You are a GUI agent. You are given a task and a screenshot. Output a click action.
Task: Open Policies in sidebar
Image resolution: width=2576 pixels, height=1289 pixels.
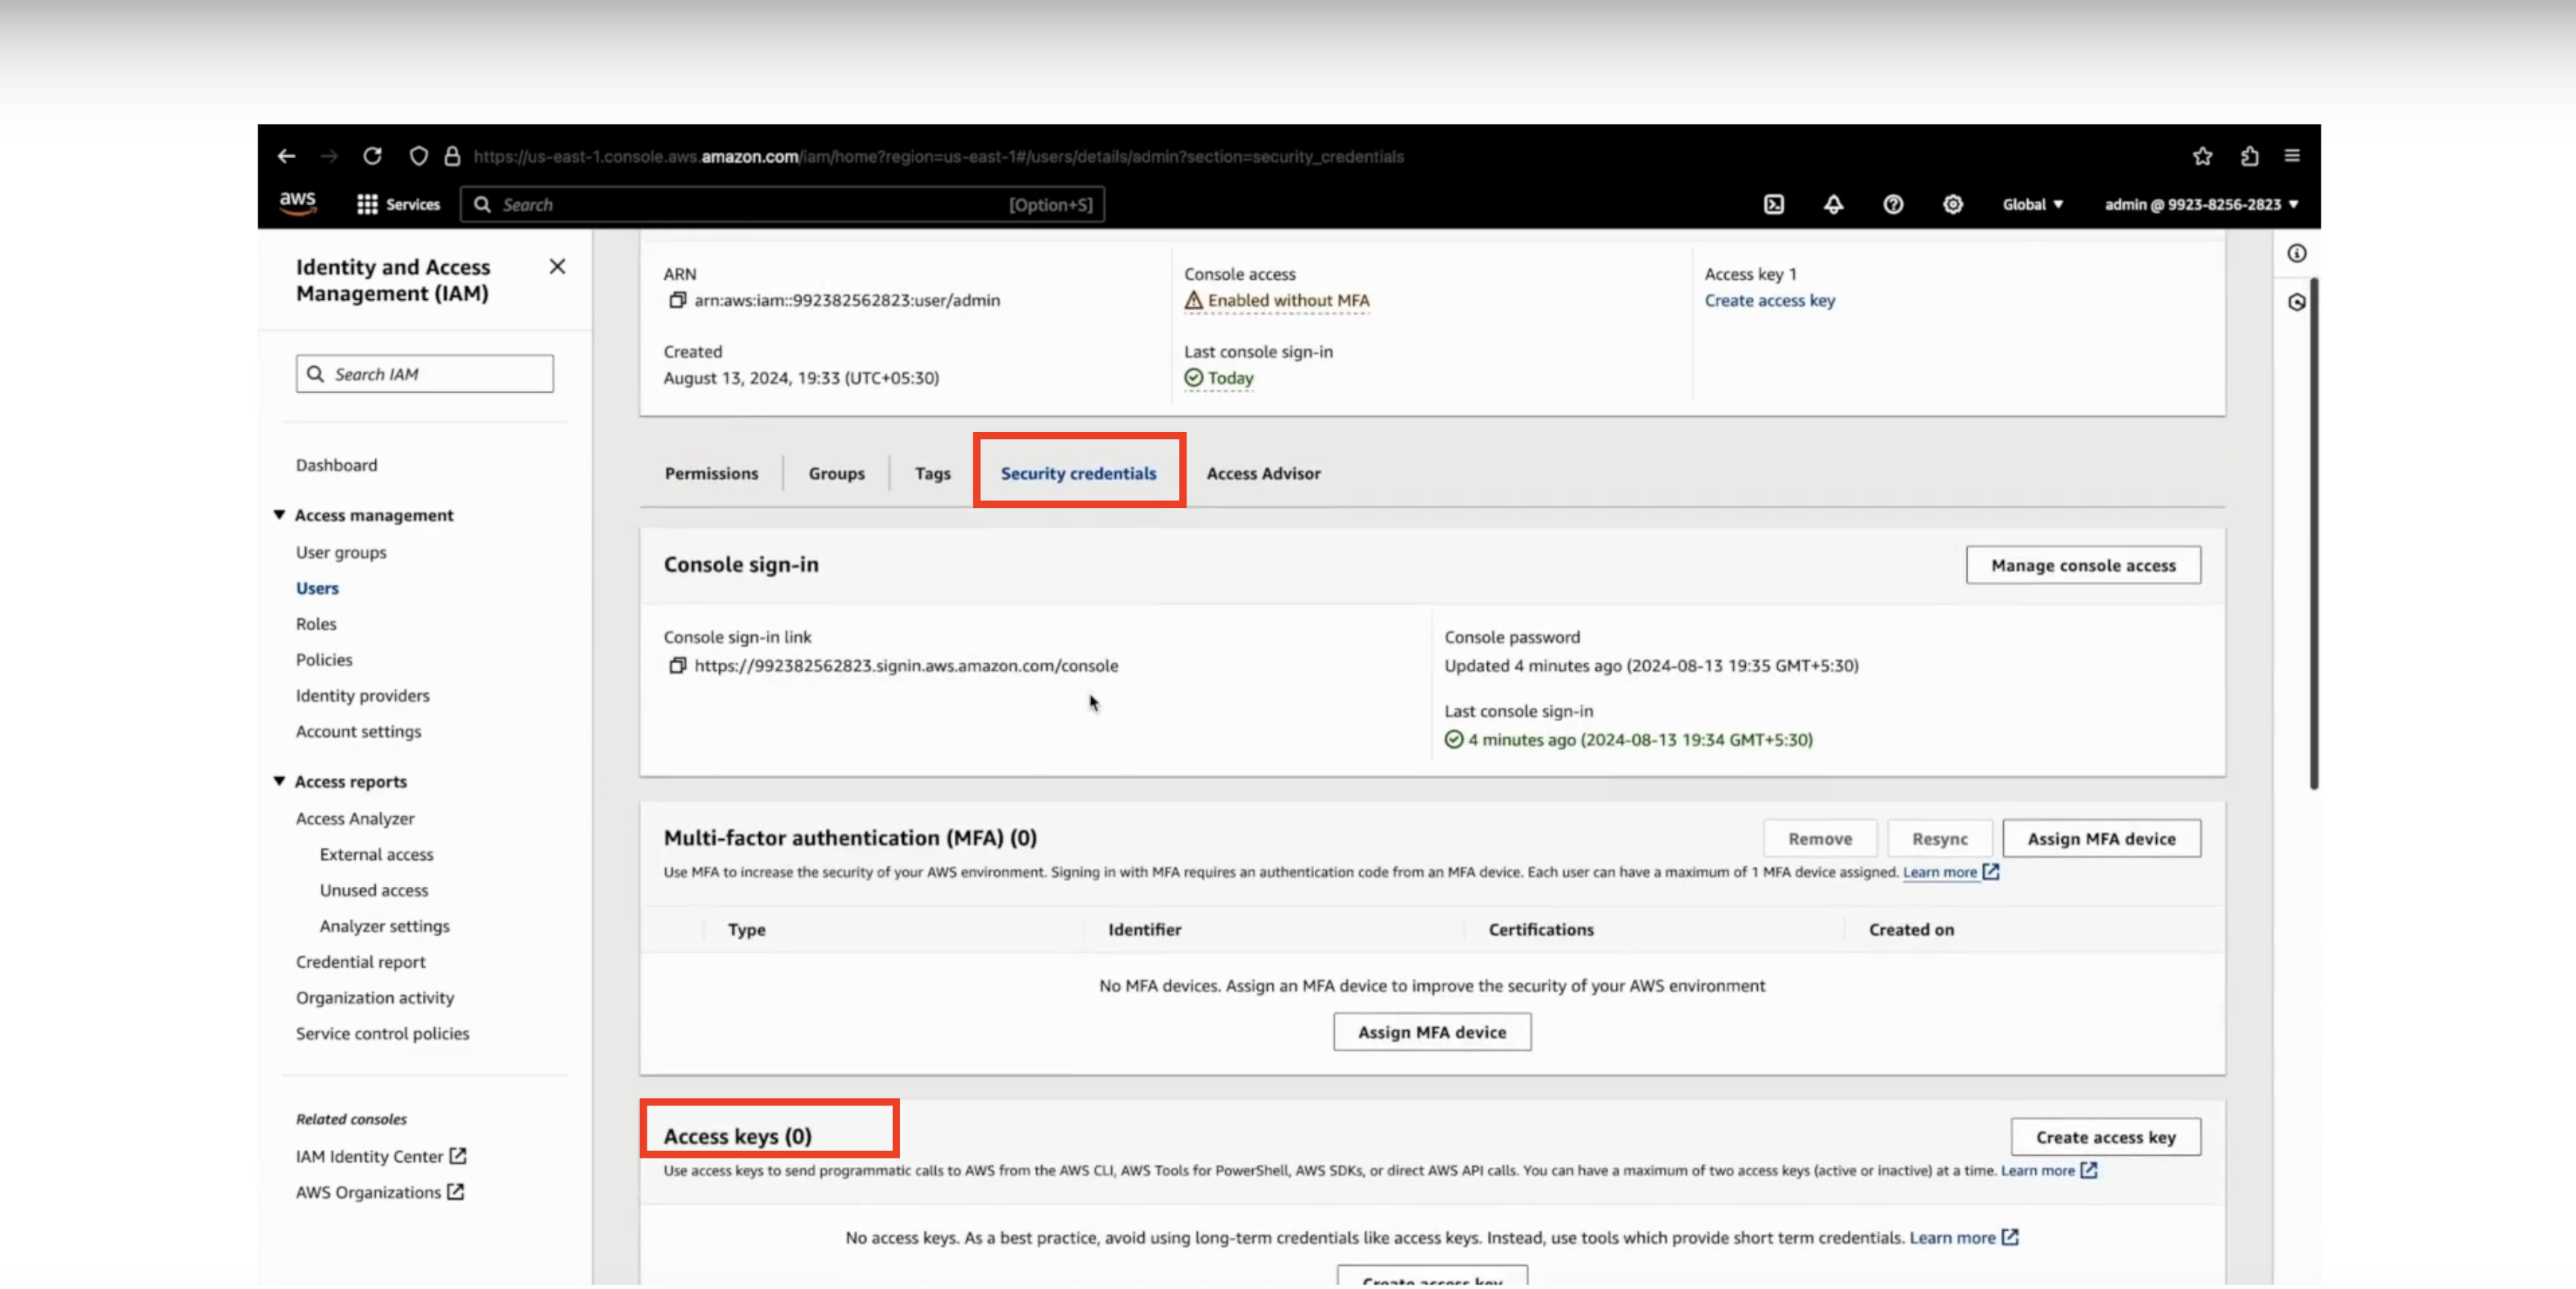324,660
